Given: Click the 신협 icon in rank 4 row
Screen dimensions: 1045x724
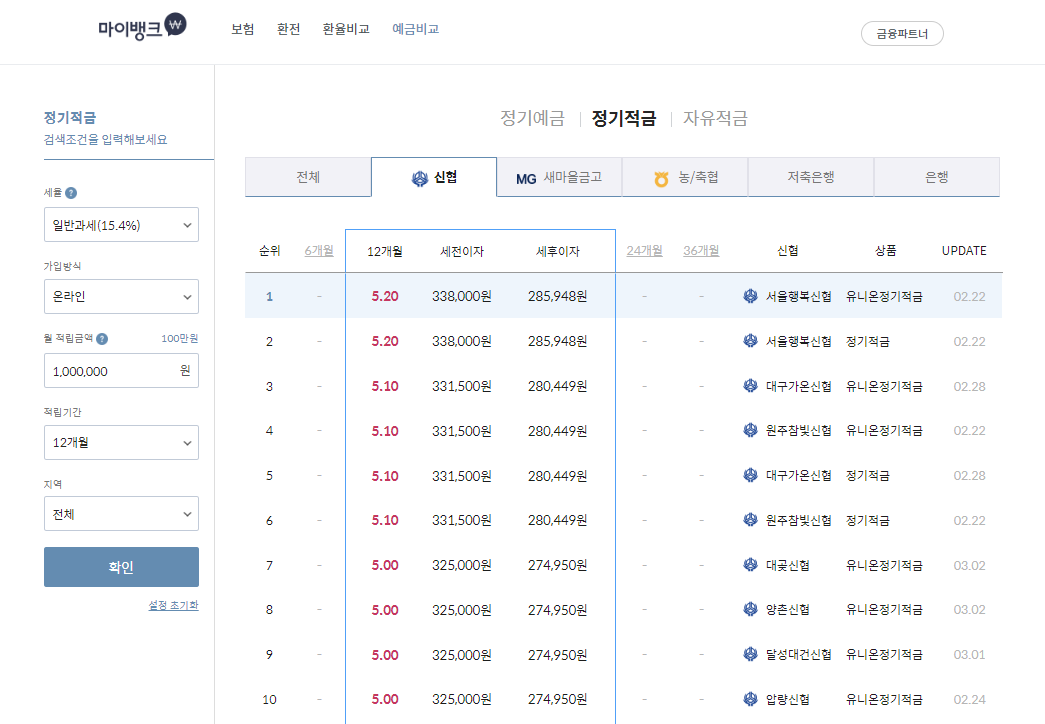Looking at the screenshot, I should [750, 430].
